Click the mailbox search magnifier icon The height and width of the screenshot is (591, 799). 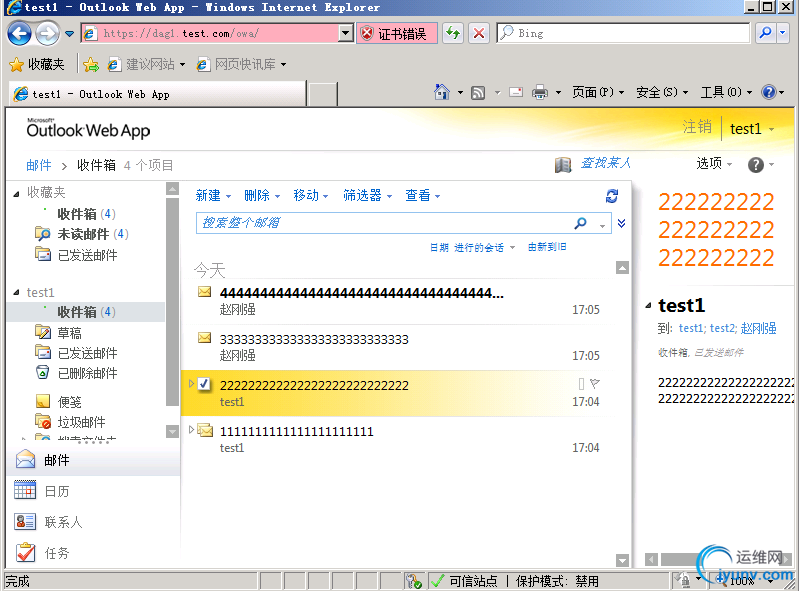coord(580,223)
